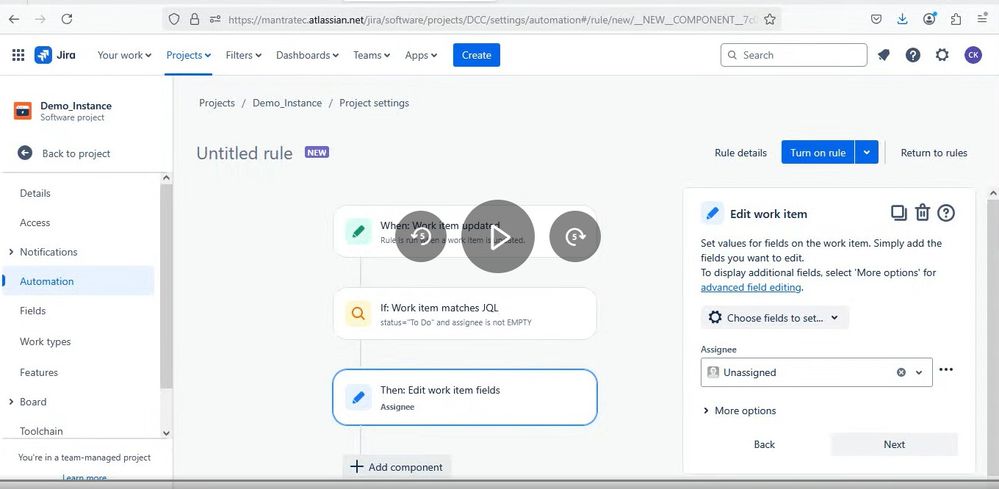Screen dimensions: 999x489
Task: Open the advanced field editing link
Action: (751, 288)
